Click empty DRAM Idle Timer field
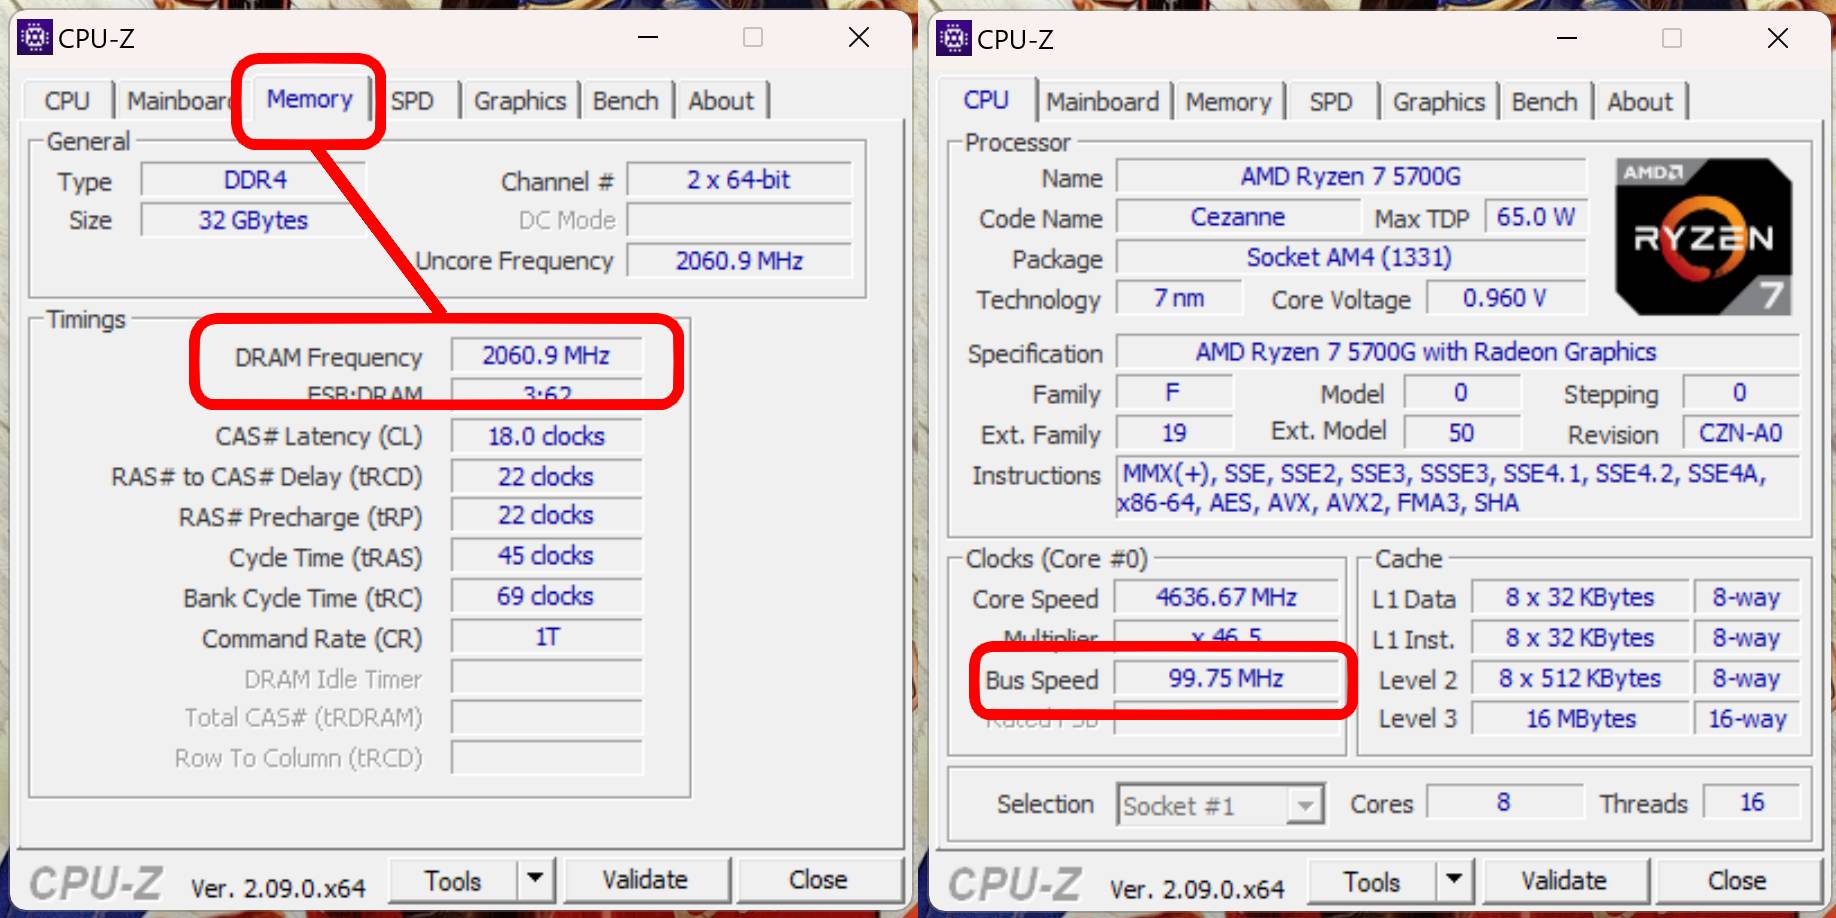This screenshot has width=1836, height=918. coord(546,678)
